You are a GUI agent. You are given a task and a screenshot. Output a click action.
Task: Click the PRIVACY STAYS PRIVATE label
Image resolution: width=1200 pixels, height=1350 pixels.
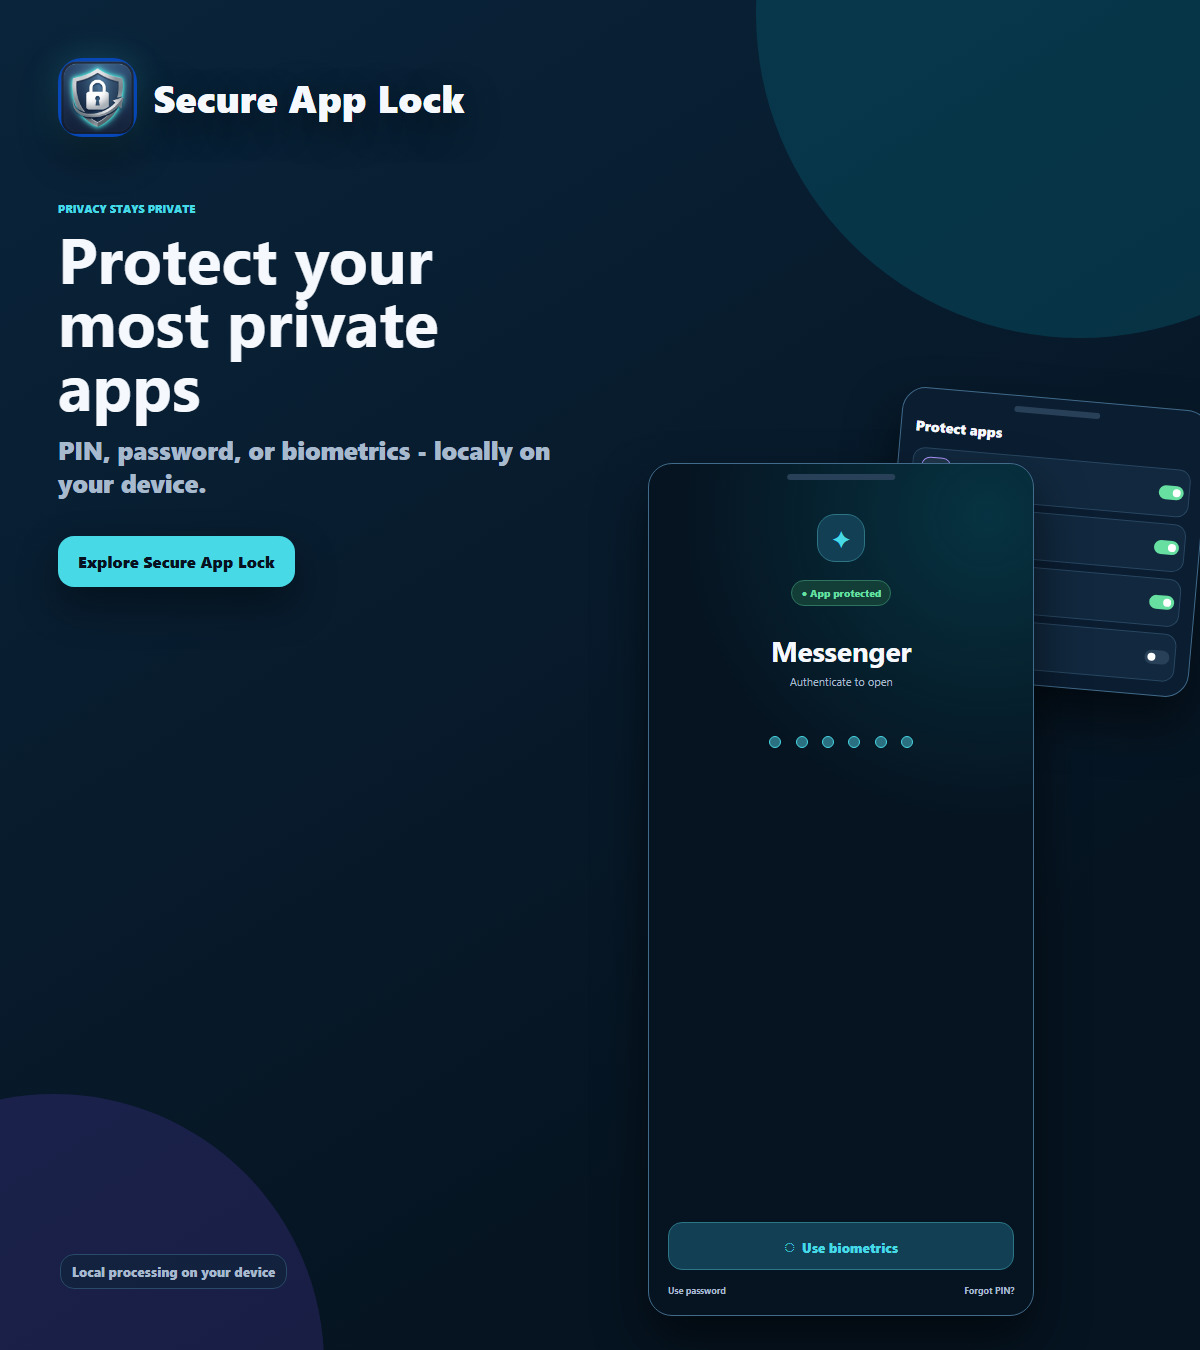pos(127,209)
